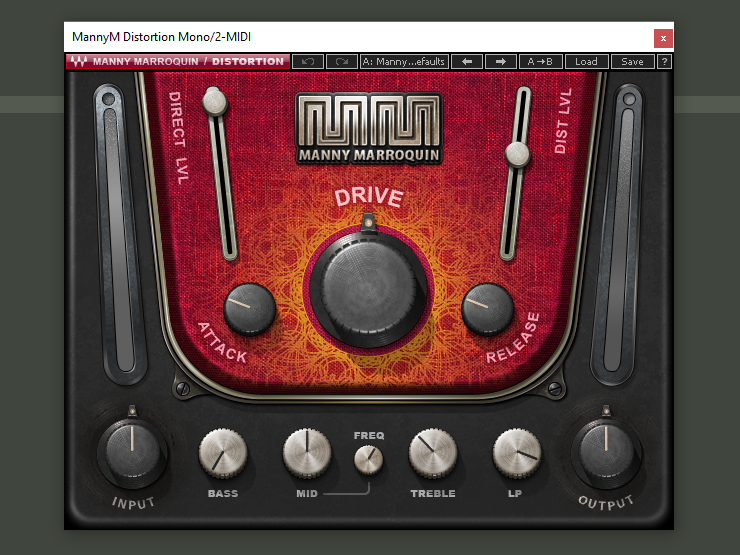Click the Attack knob
Image resolution: width=740 pixels, height=555 pixels.
pos(250,309)
